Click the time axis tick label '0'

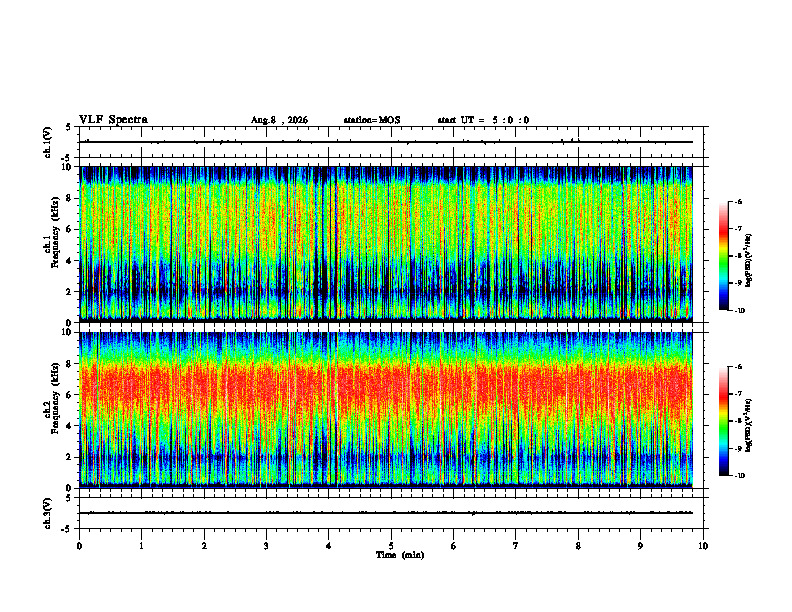point(79,546)
